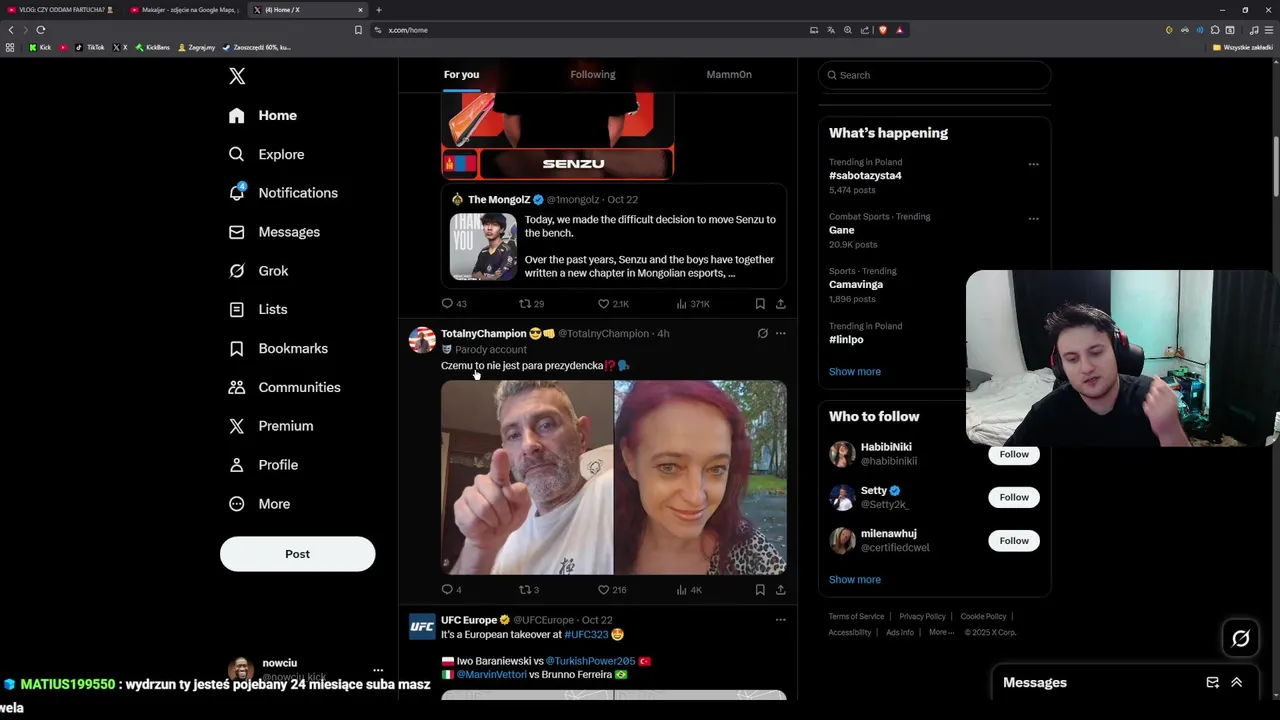Share The MongolZ Senzu post
The image size is (1280, 720).
[780, 304]
